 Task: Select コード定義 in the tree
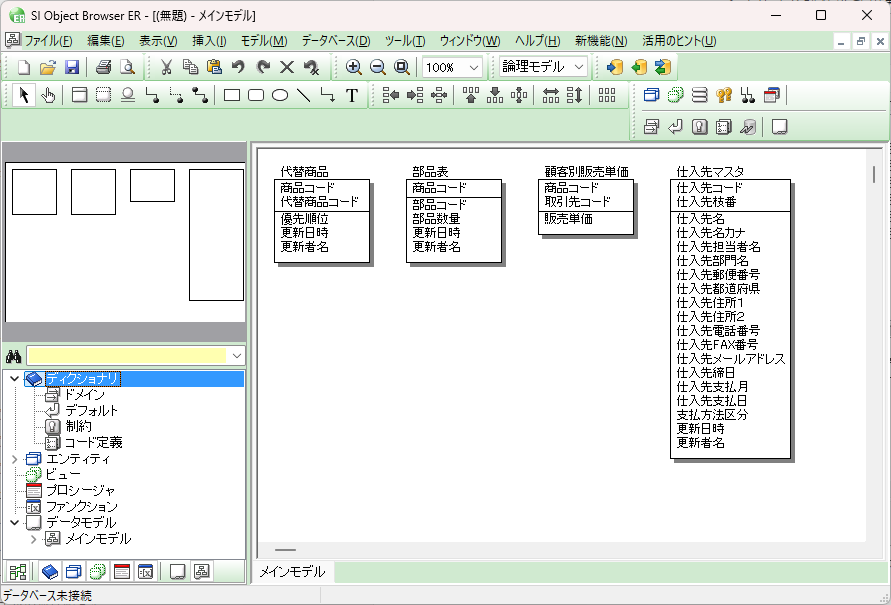click(x=93, y=442)
